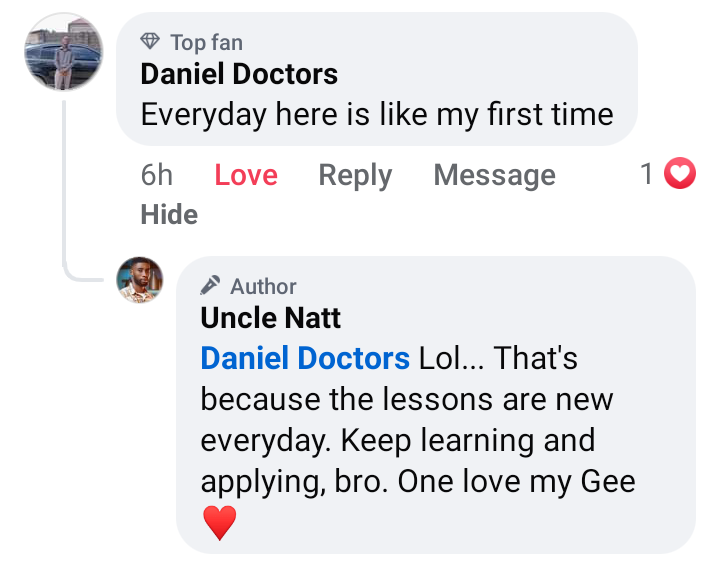Message Daniel Doctors from the comment
720x565 pixels.
pyautogui.click(x=494, y=175)
